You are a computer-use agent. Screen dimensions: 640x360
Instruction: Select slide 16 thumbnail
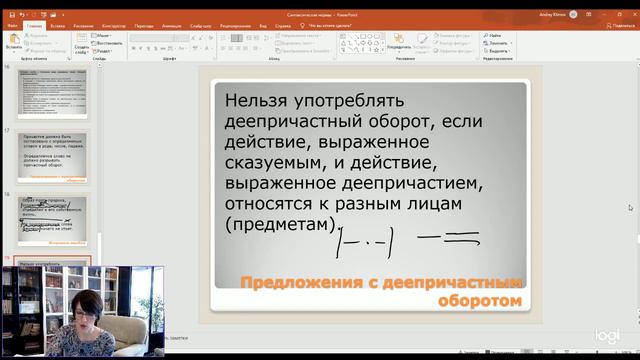(x=52, y=94)
